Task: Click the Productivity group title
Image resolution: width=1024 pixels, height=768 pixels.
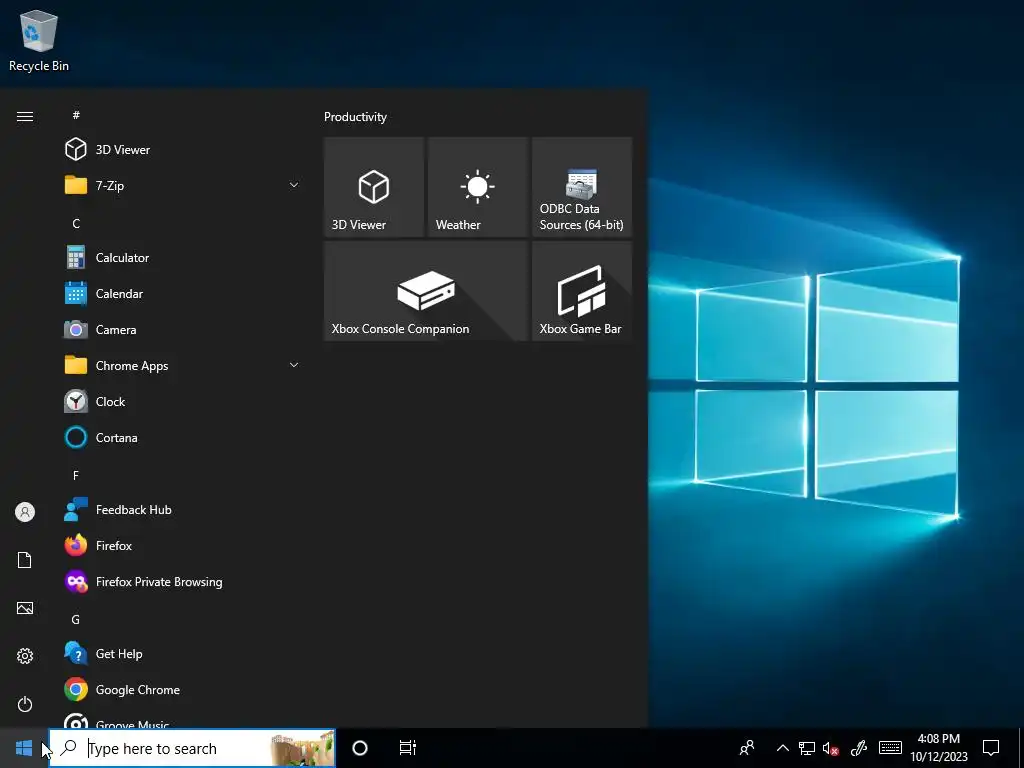Action: point(355,117)
